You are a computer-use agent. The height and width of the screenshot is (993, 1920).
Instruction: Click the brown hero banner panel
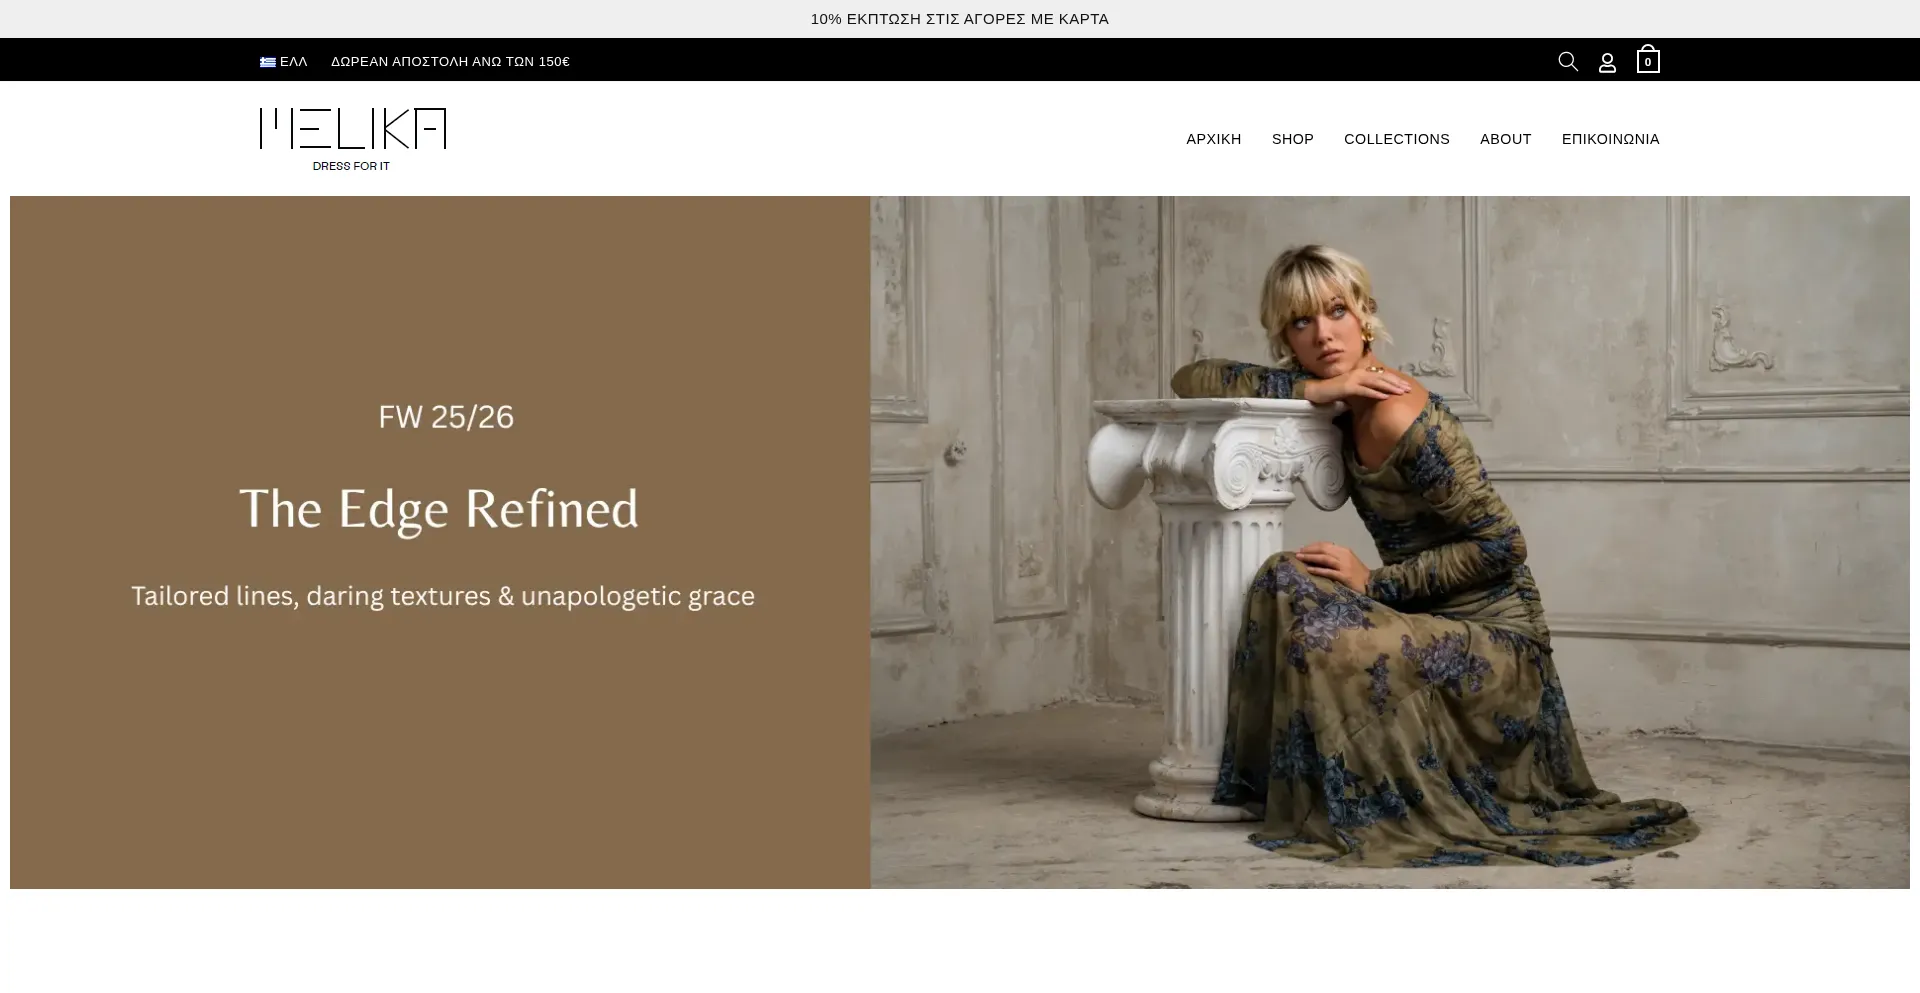tap(440, 542)
